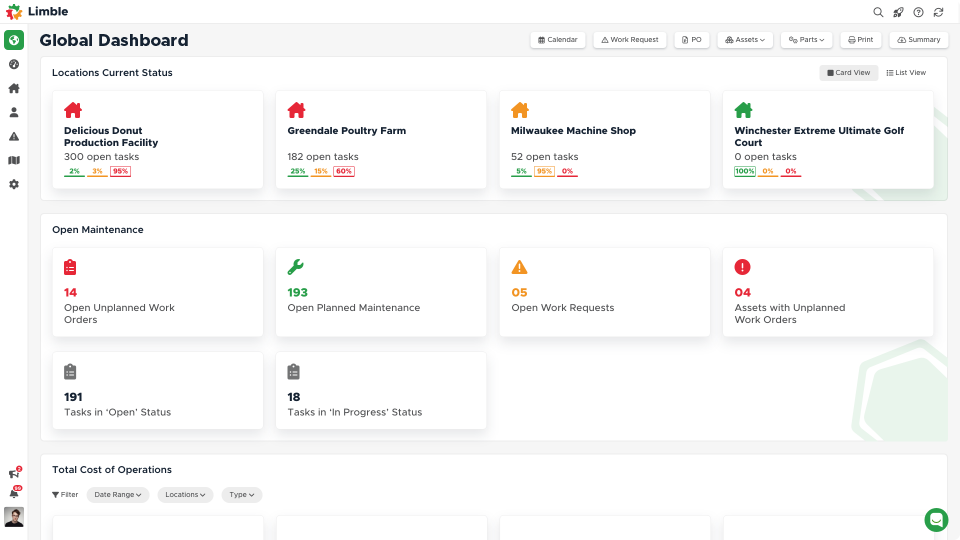Click the Work Request button
Image resolution: width=960 pixels, height=540 pixels.
(630, 40)
